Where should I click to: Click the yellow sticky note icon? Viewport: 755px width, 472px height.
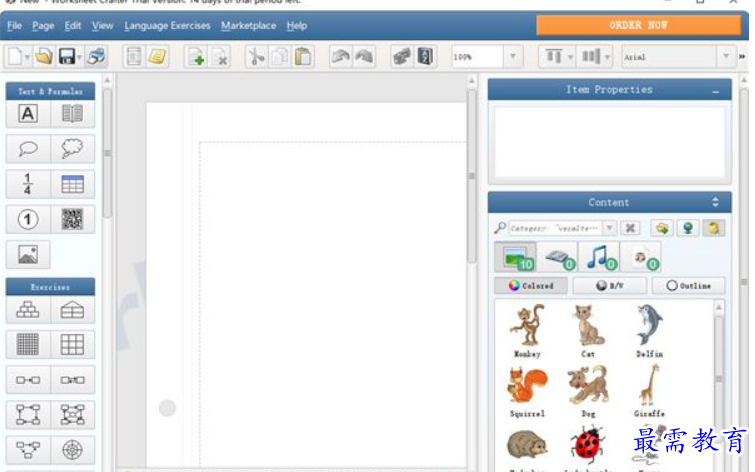pos(157,57)
